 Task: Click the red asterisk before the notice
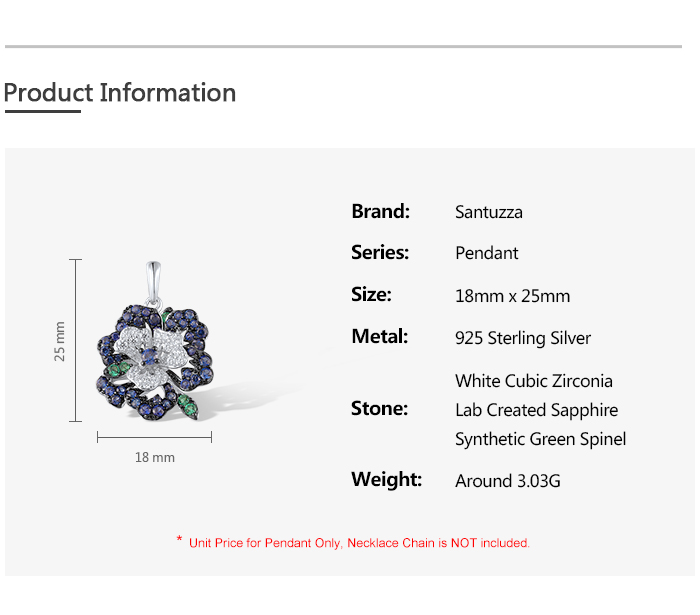tap(179, 541)
